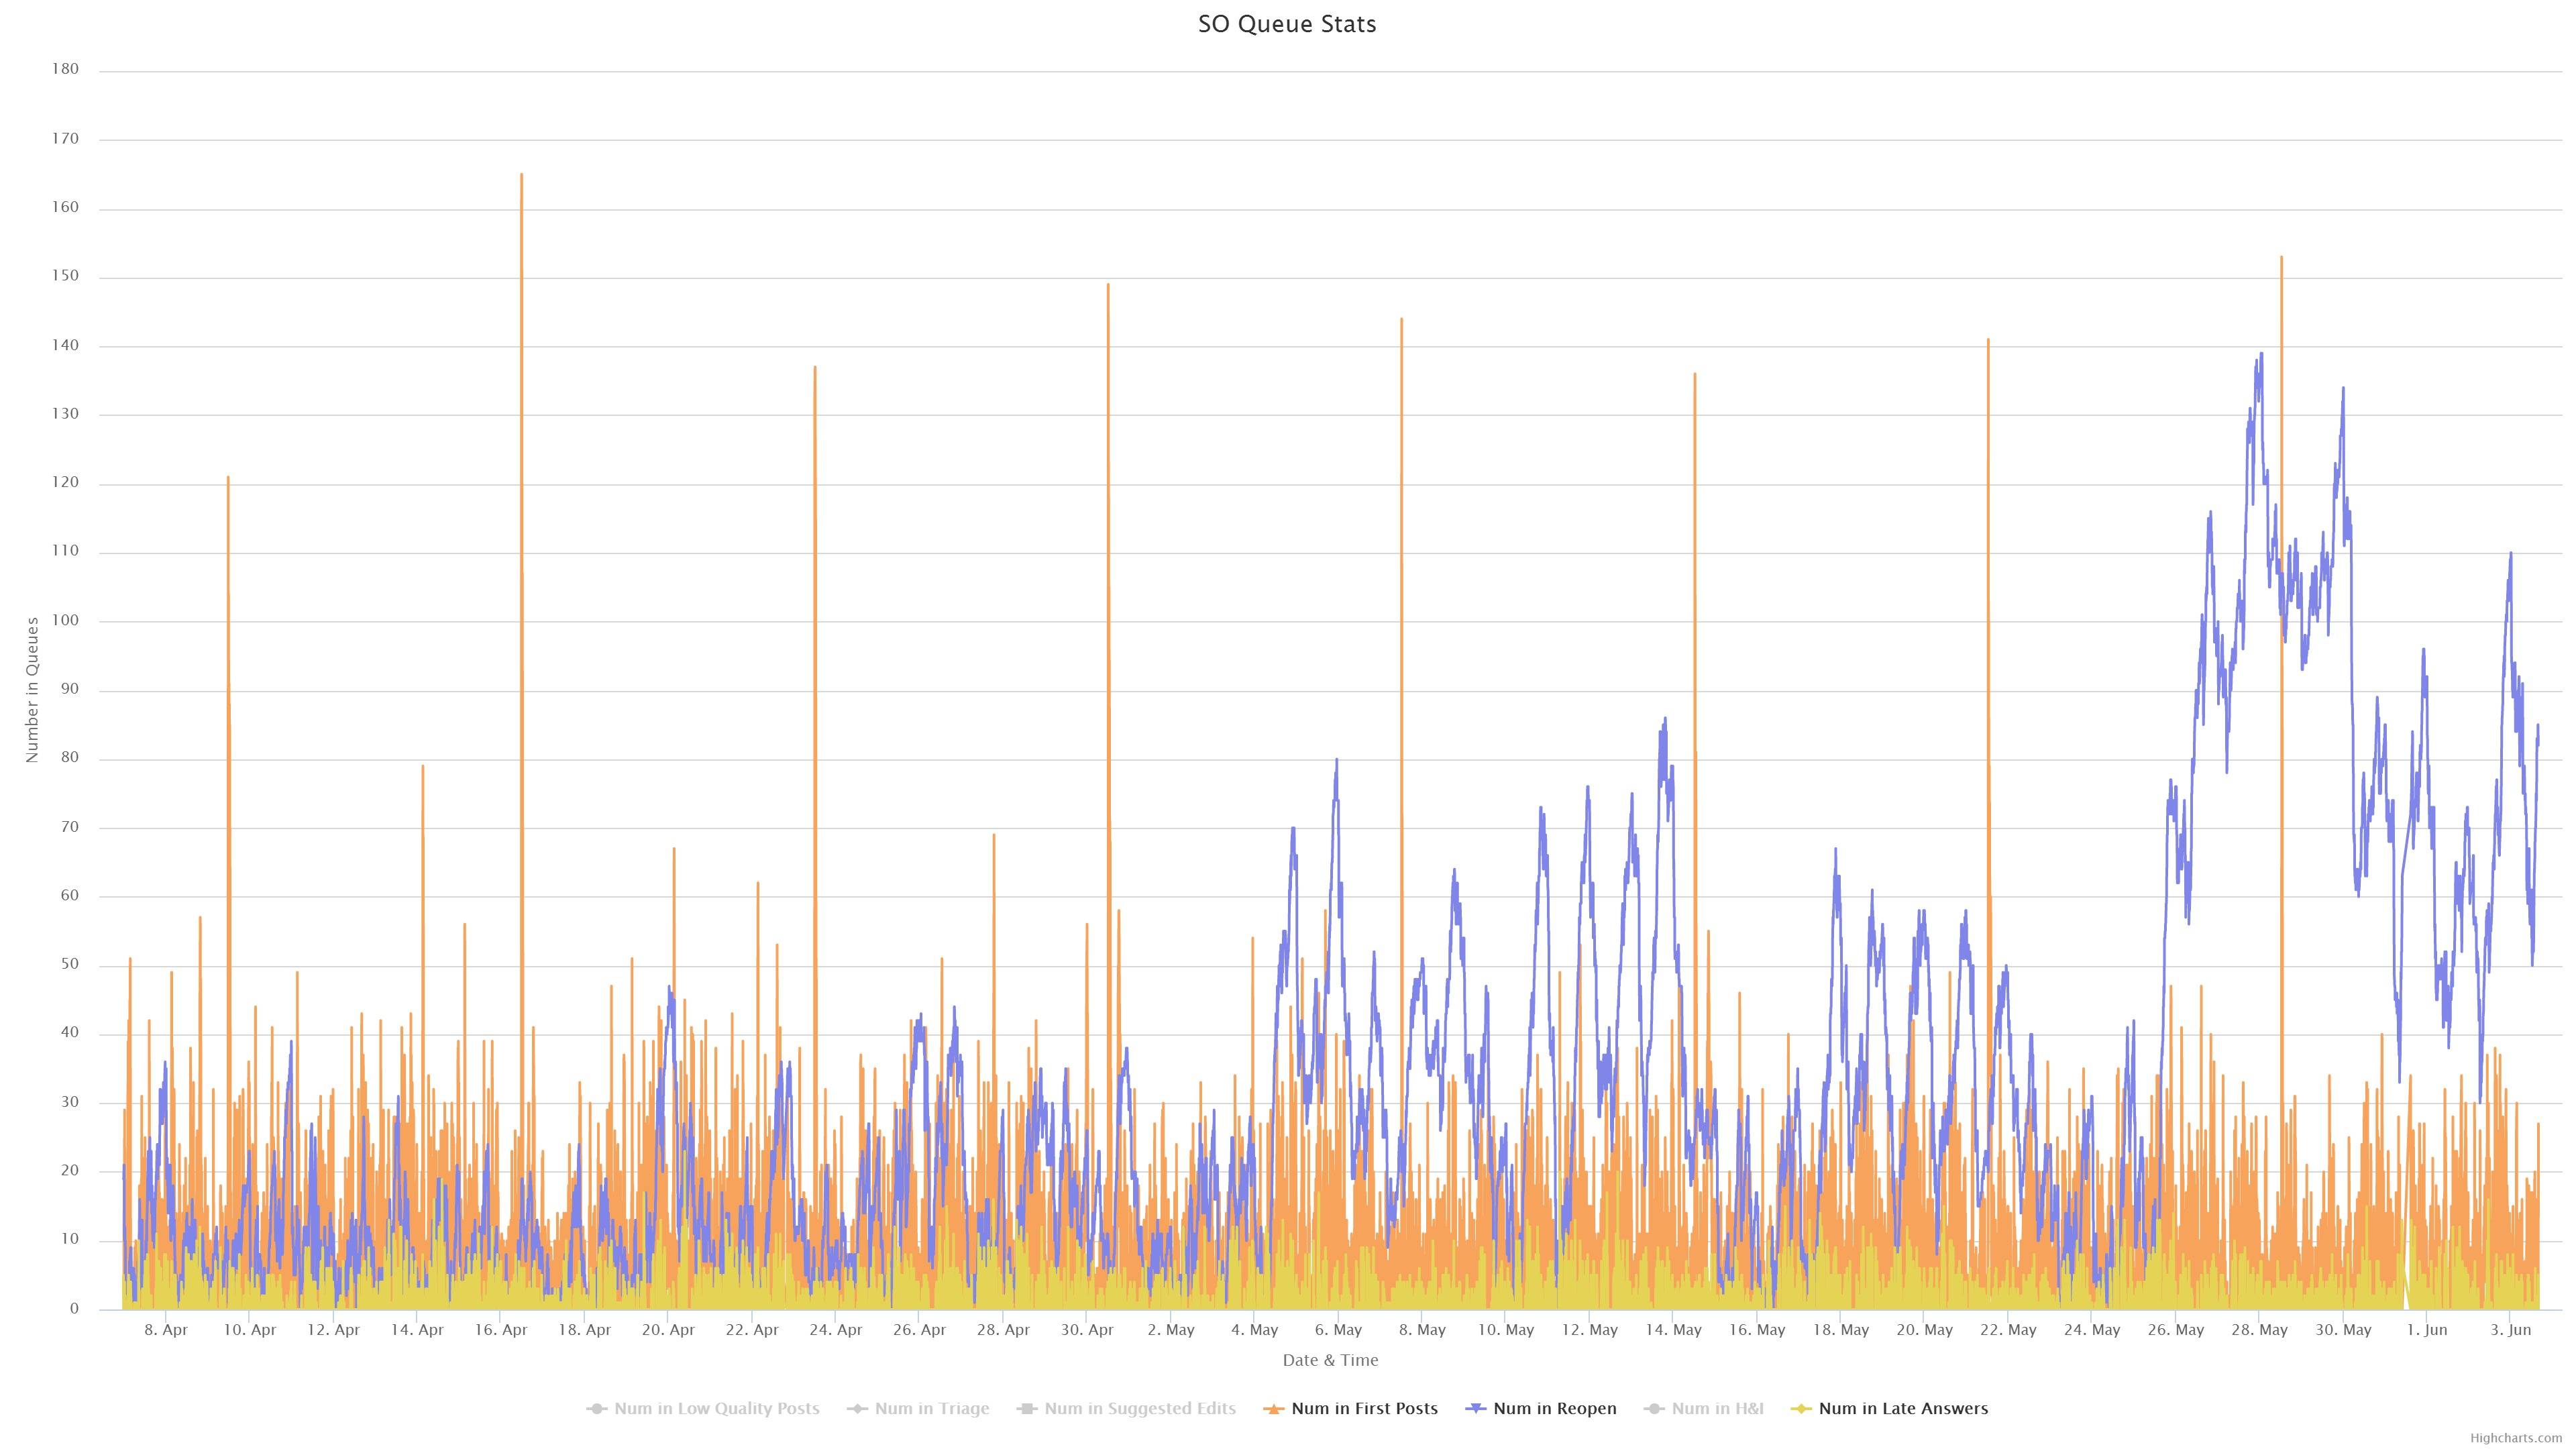This screenshot has height=1449, width=2576.
Task: Select the 22. May x-axis label
Action: (2009, 1330)
